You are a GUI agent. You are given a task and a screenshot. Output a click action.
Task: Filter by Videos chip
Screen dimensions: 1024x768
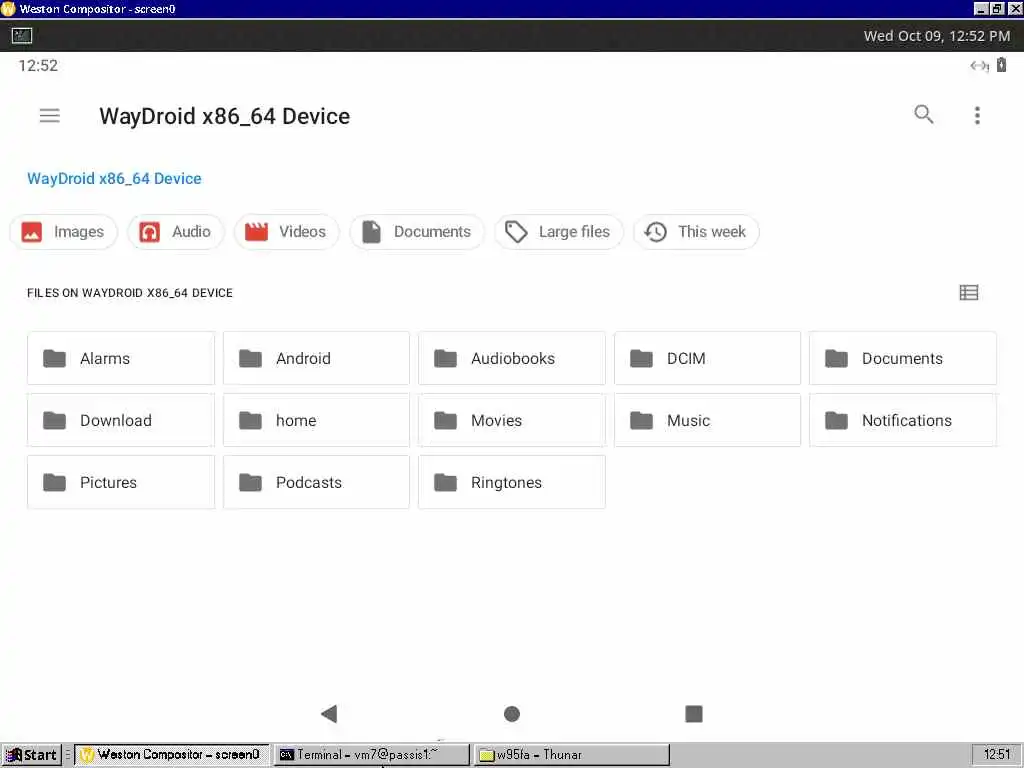coord(286,232)
